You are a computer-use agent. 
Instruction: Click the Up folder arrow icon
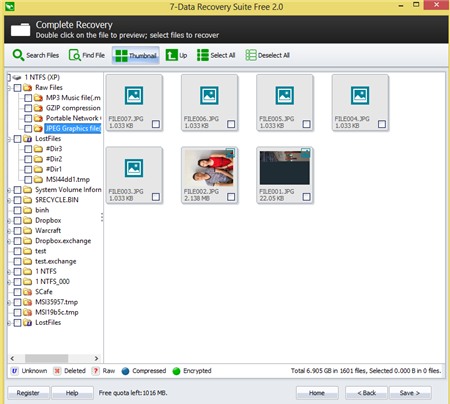pyautogui.click(x=172, y=55)
